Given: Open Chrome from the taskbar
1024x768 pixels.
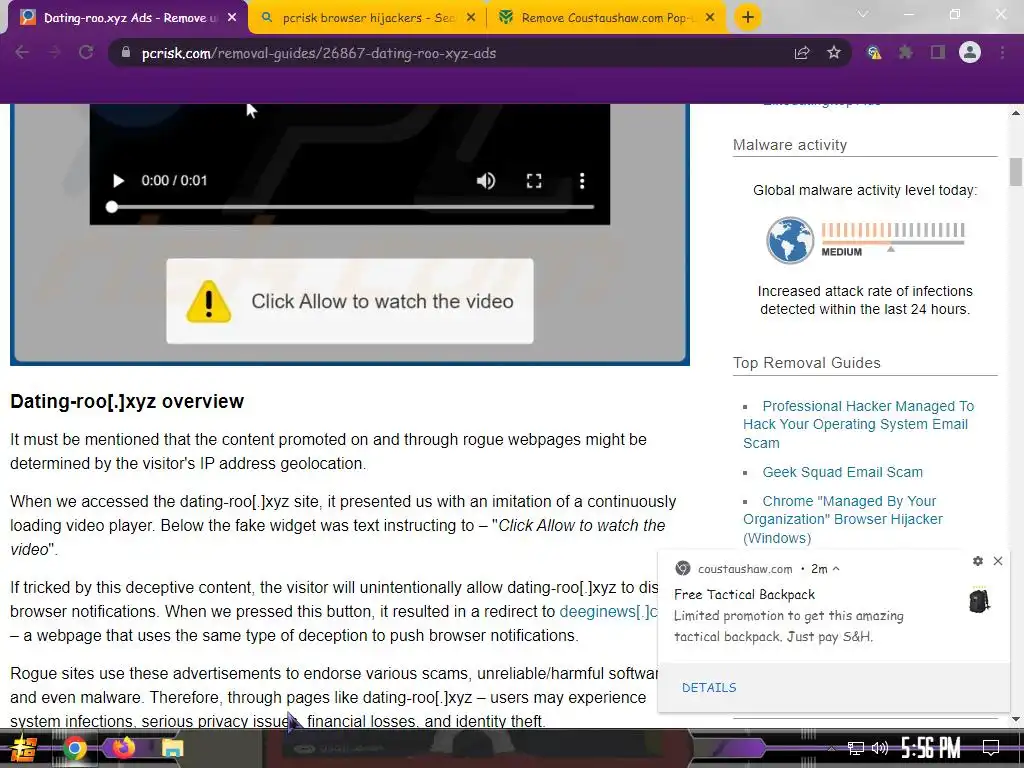Looking at the screenshot, I should pyautogui.click(x=75, y=748).
